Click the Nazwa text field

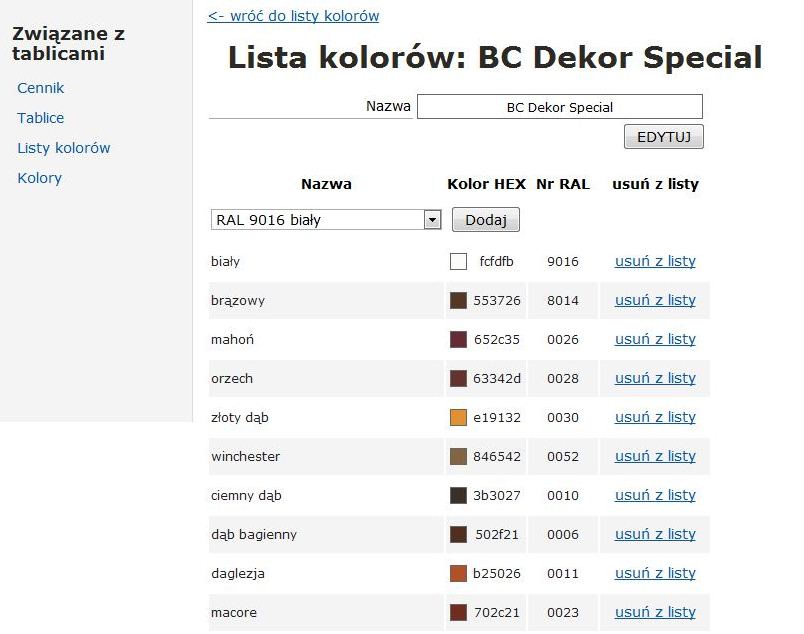(559, 107)
